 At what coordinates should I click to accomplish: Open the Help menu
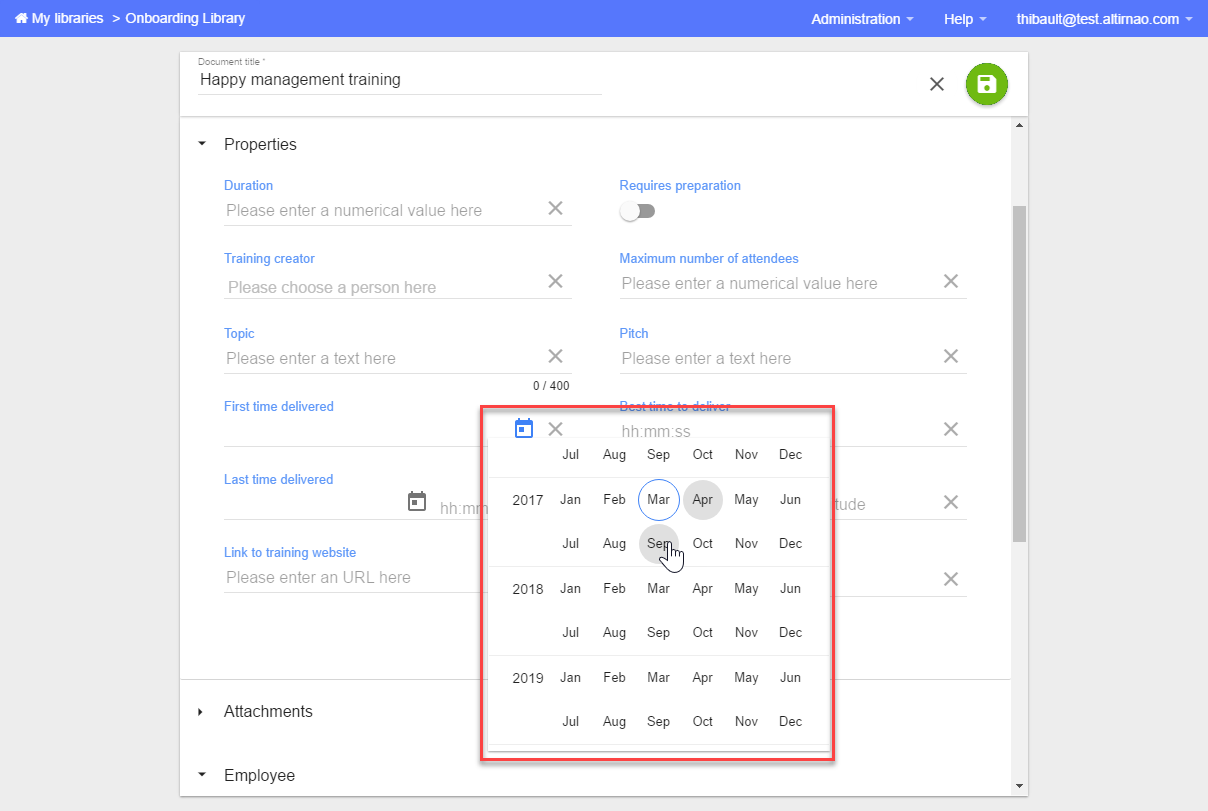coord(965,19)
